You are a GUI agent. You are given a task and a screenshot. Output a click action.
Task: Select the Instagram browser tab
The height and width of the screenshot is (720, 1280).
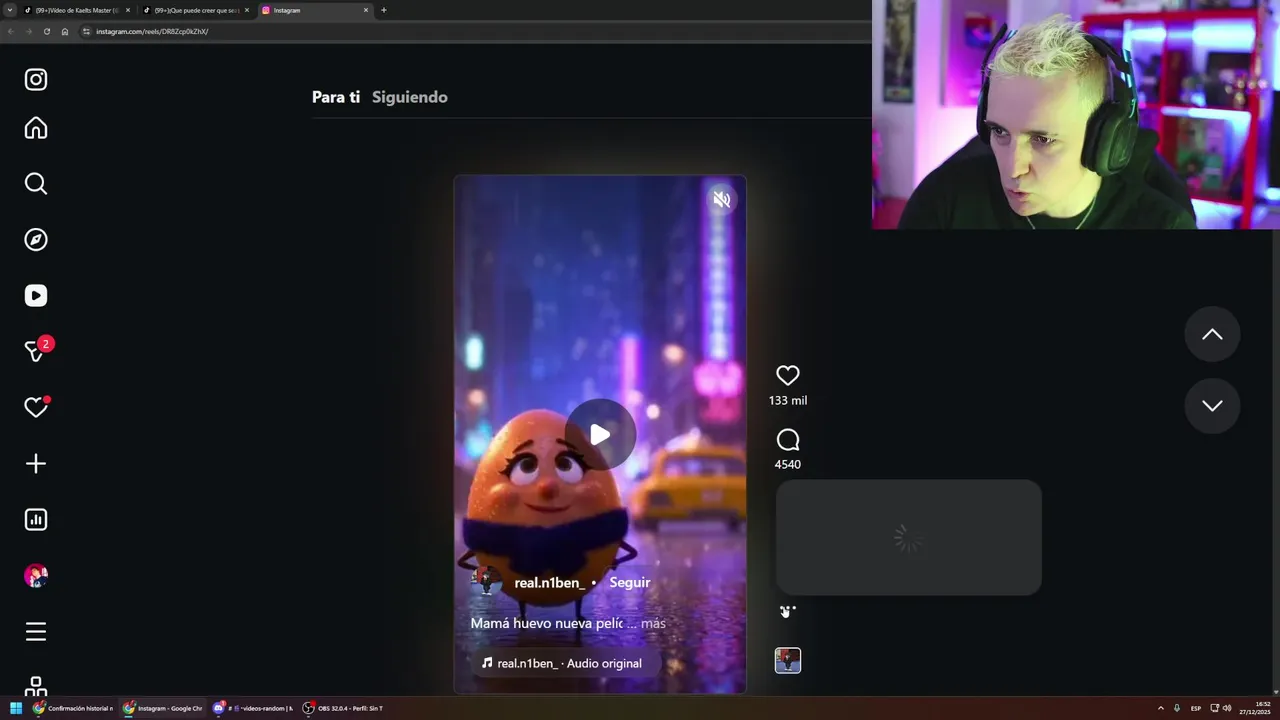tap(315, 10)
